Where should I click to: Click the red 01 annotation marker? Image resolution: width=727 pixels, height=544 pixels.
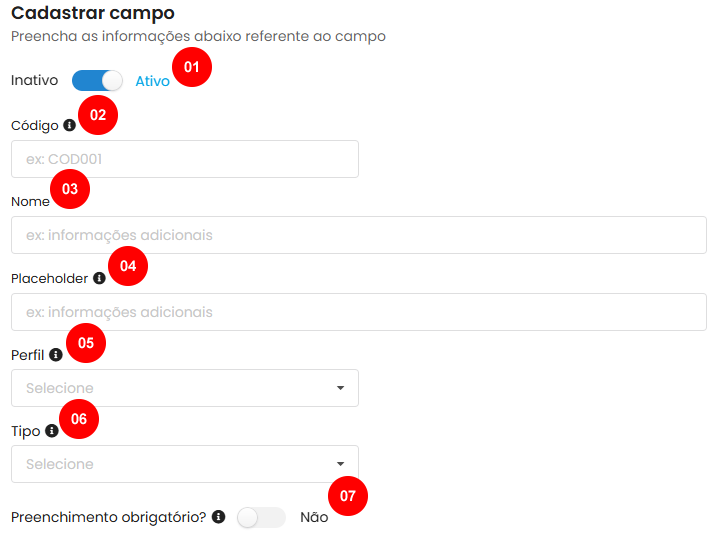click(x=191, y=67)
